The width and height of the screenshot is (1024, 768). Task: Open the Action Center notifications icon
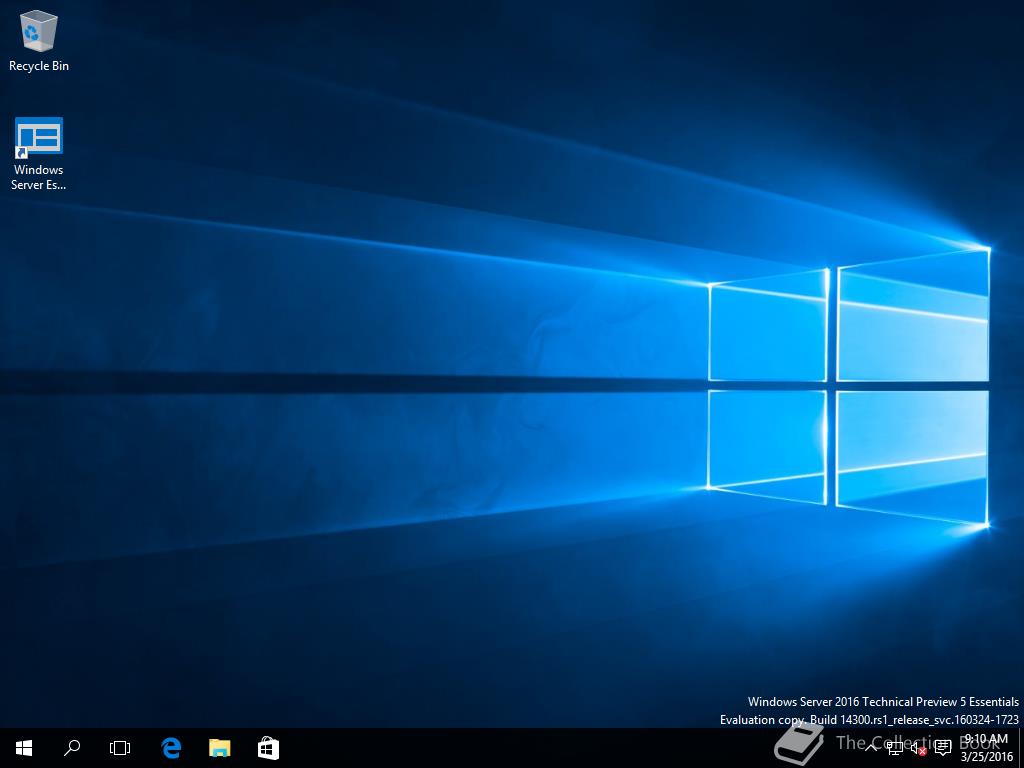[x=943, y=748]
